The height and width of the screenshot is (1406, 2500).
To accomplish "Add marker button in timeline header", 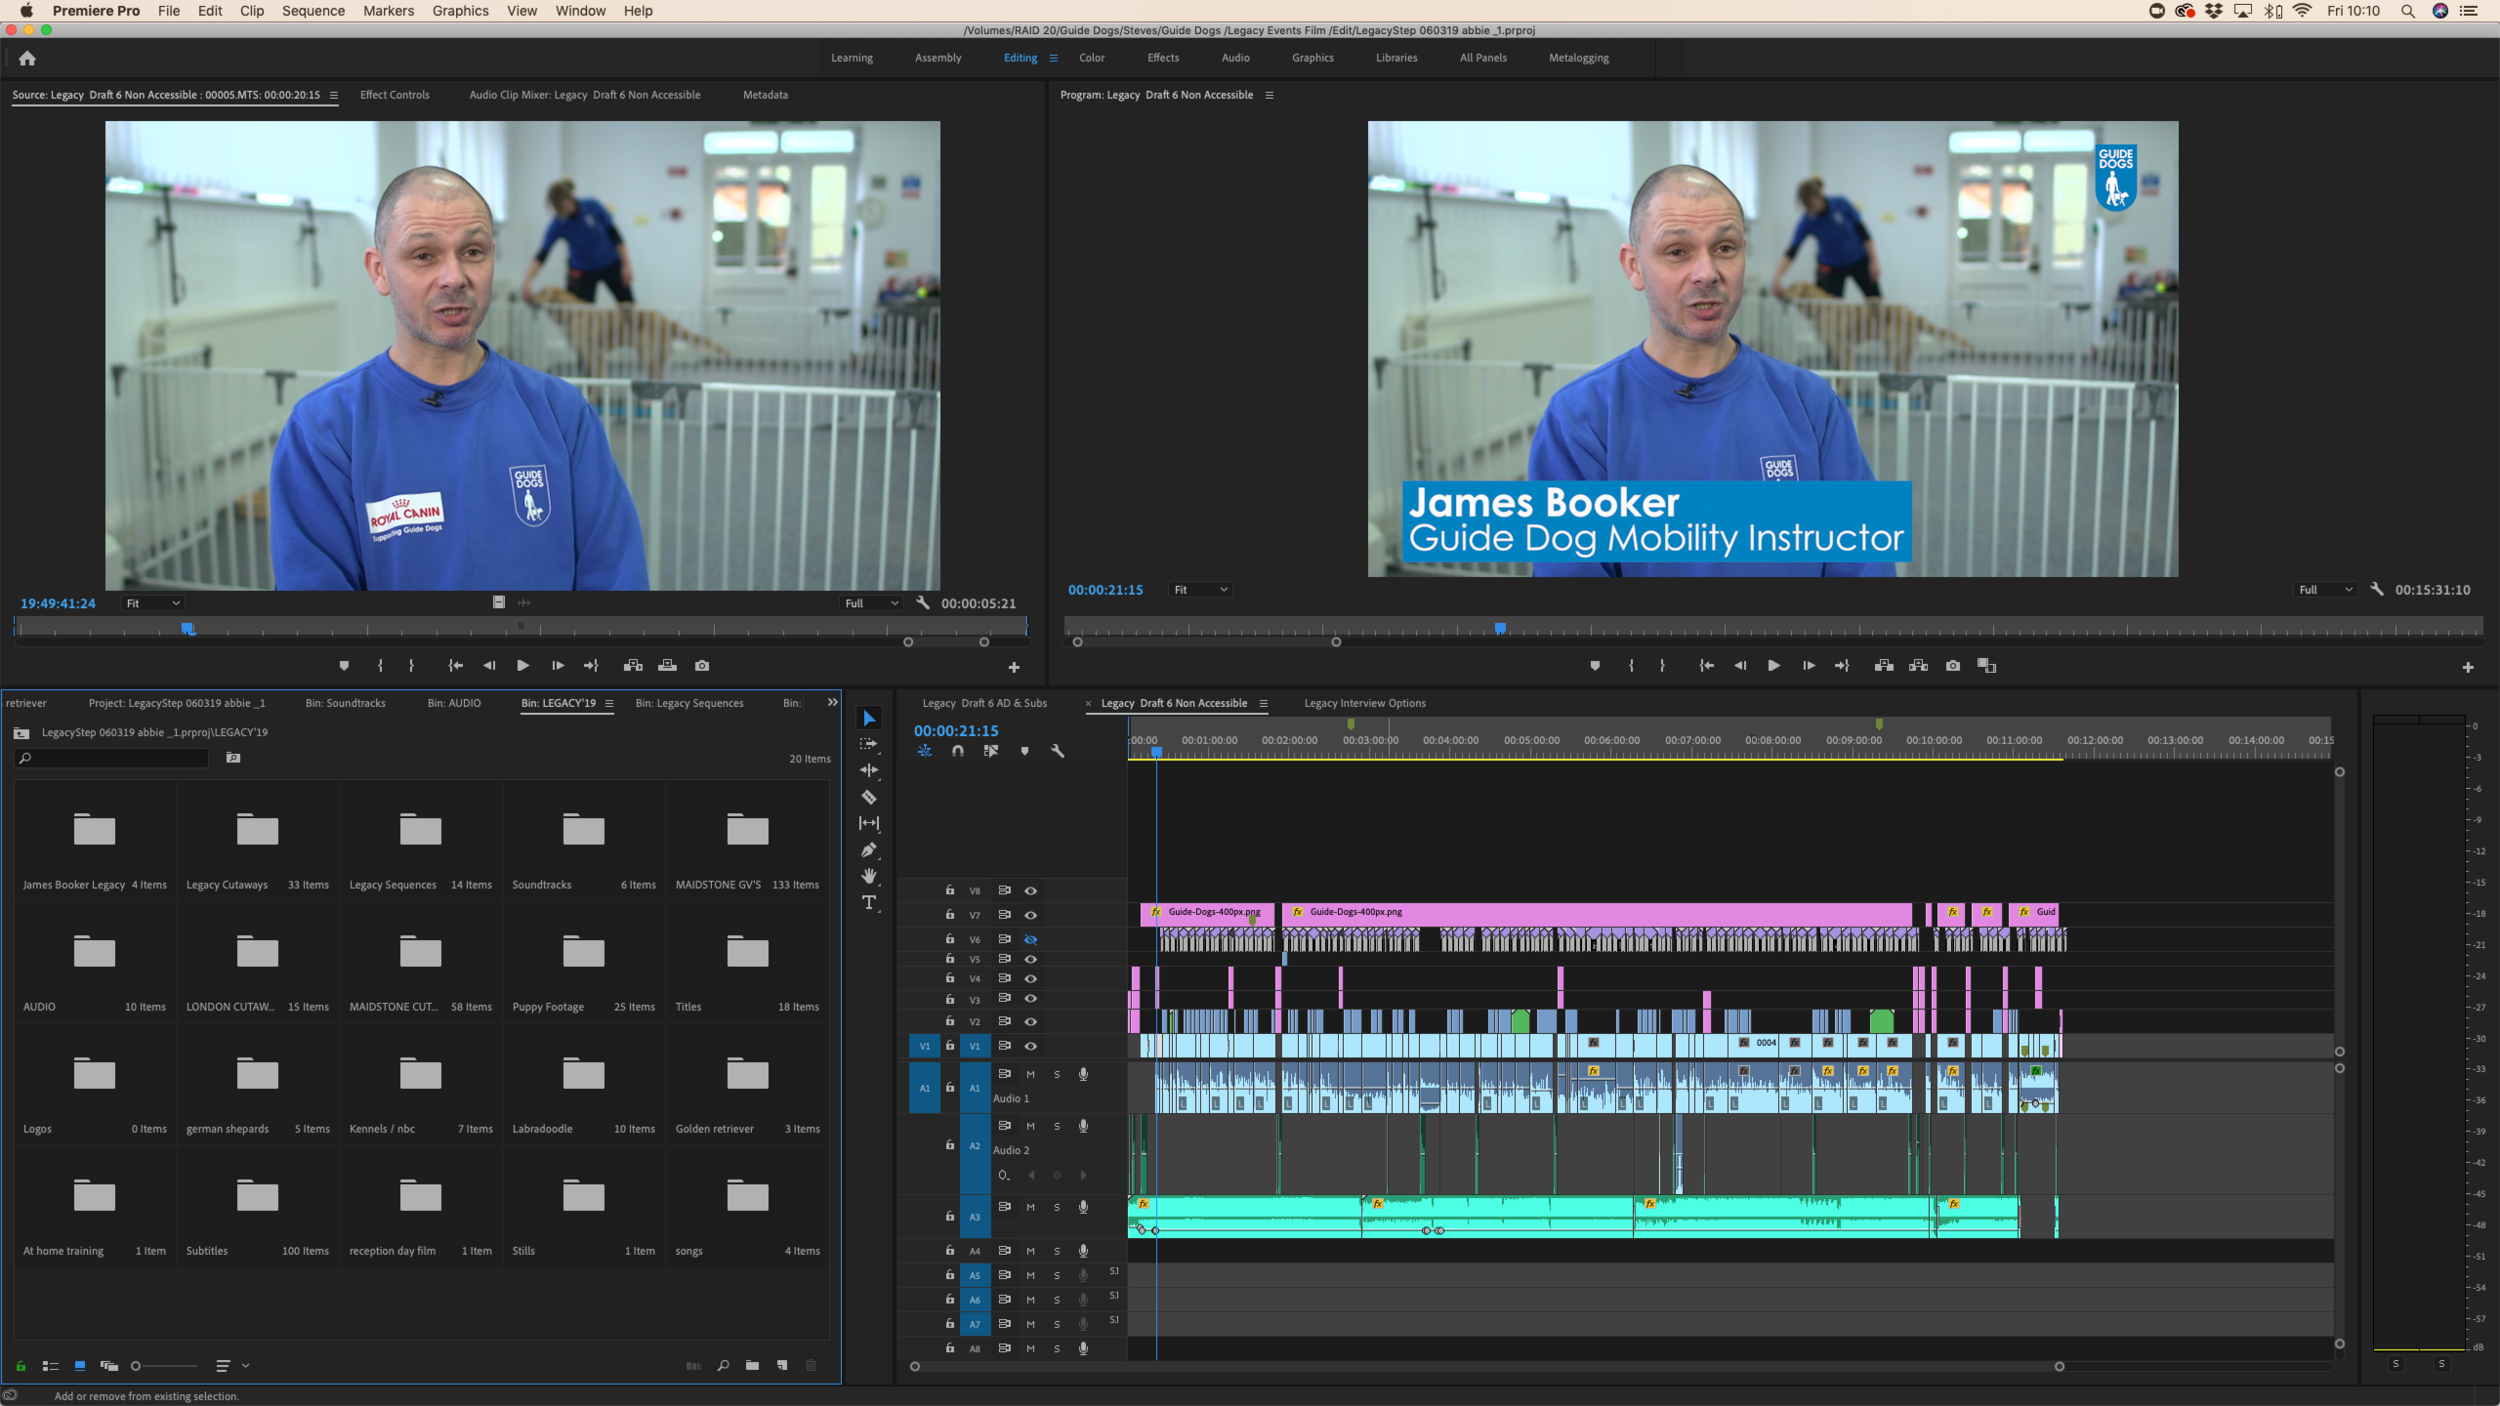I will click(x=1024, y=751).
